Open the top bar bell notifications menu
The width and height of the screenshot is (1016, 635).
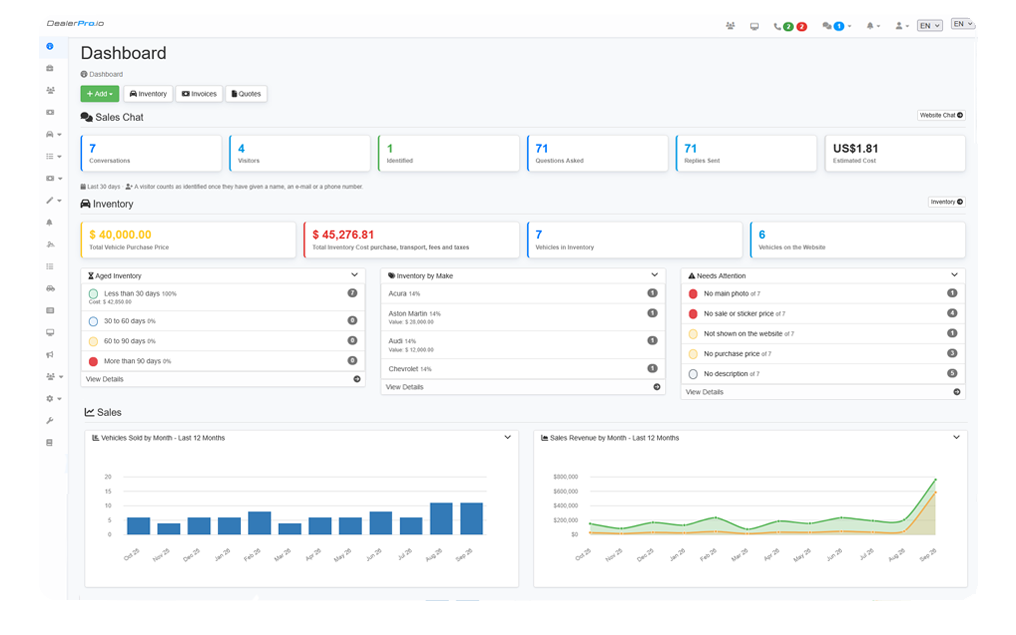[873, 26]
